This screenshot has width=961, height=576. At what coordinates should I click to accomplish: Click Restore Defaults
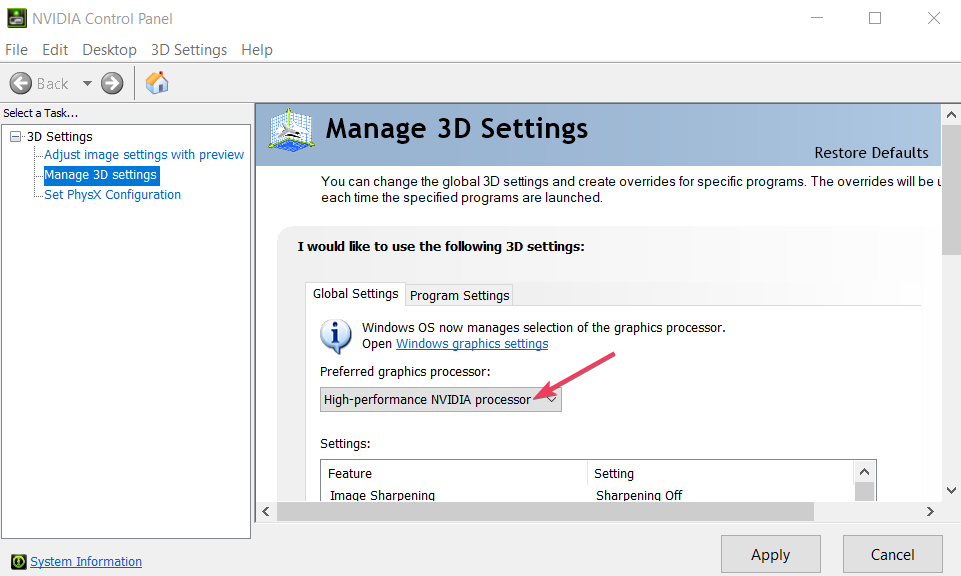click(x=871, y=153)
